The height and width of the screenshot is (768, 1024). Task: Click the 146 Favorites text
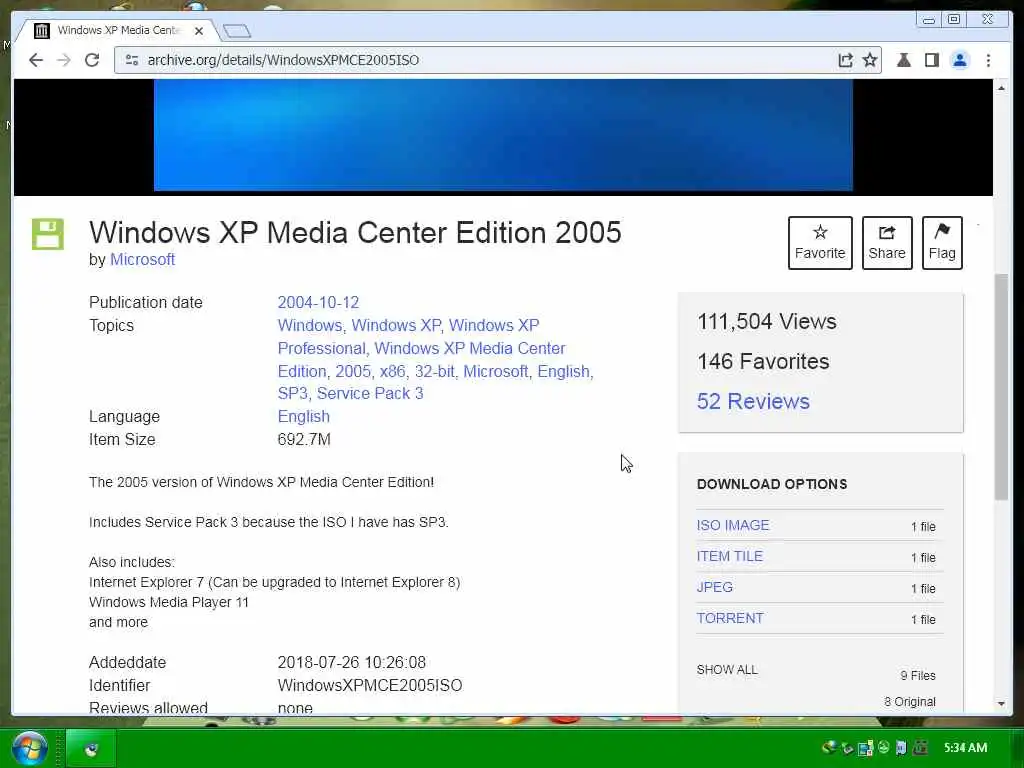coord(763,361)
